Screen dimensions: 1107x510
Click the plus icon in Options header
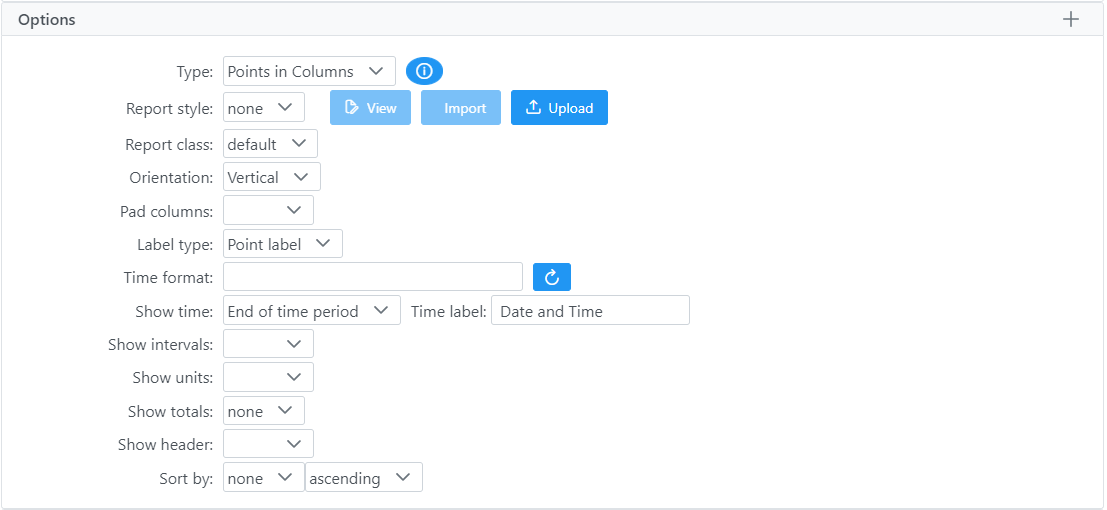click(1071, 19)
